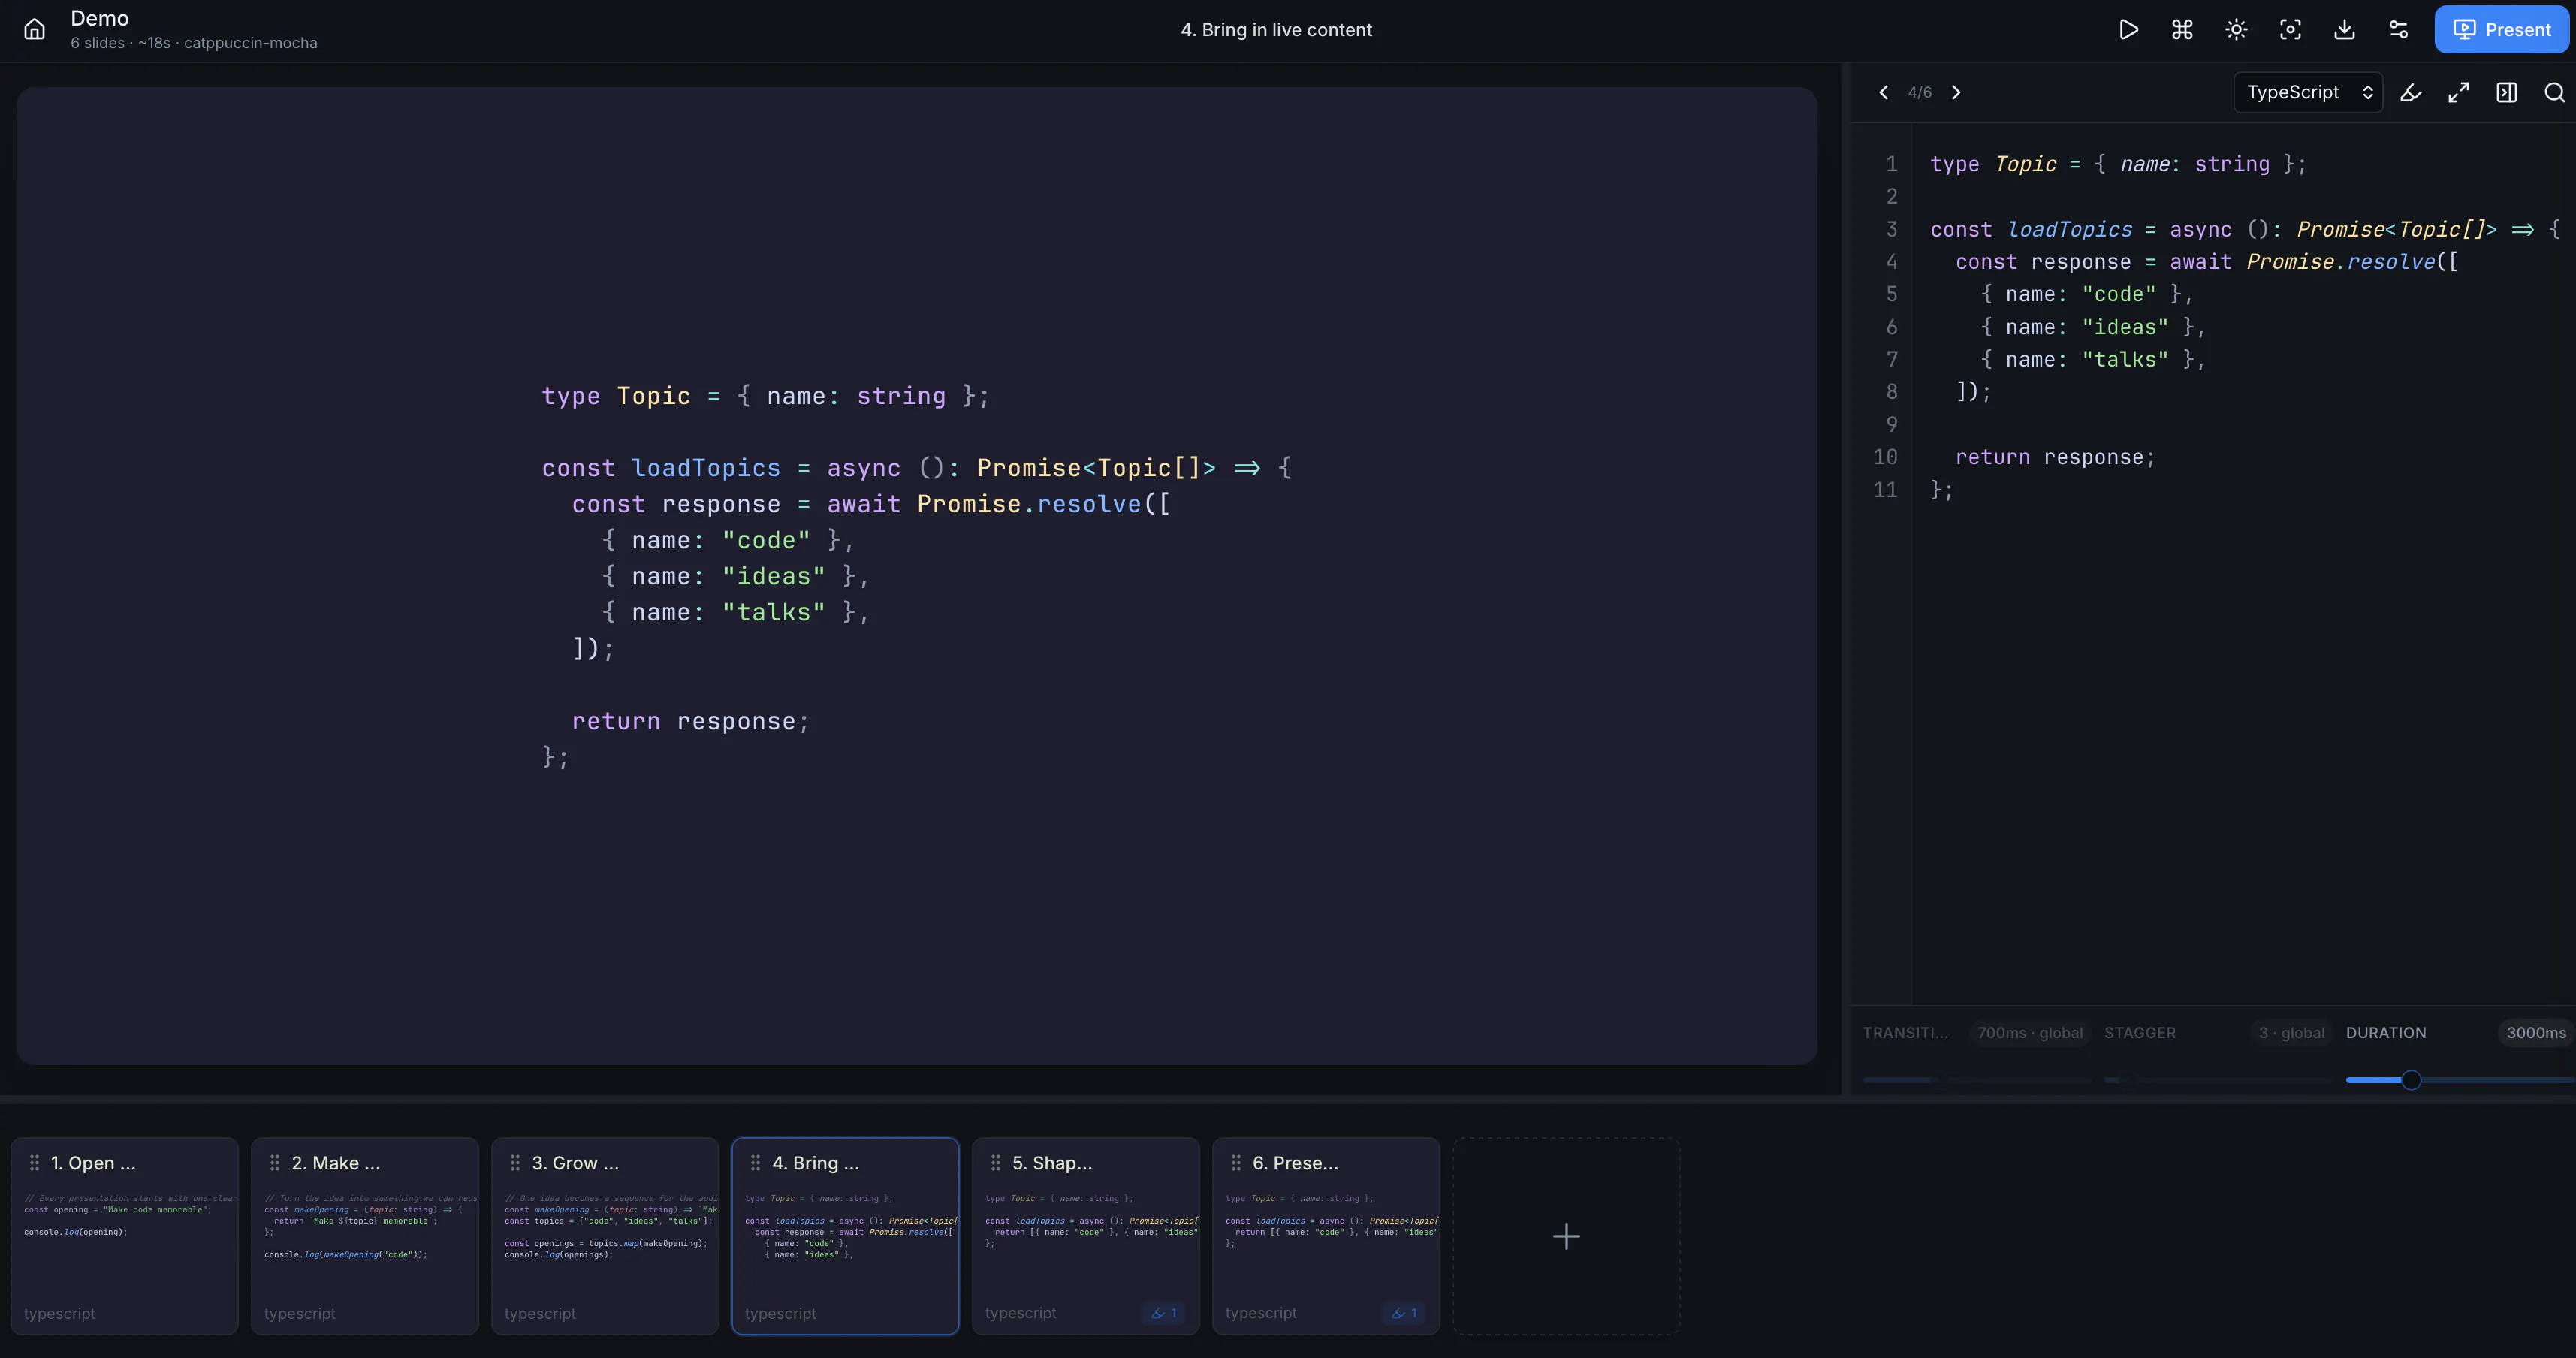Play the slide animation preview
This screenshot has height=1358, width=2576.
(2128, 29)
